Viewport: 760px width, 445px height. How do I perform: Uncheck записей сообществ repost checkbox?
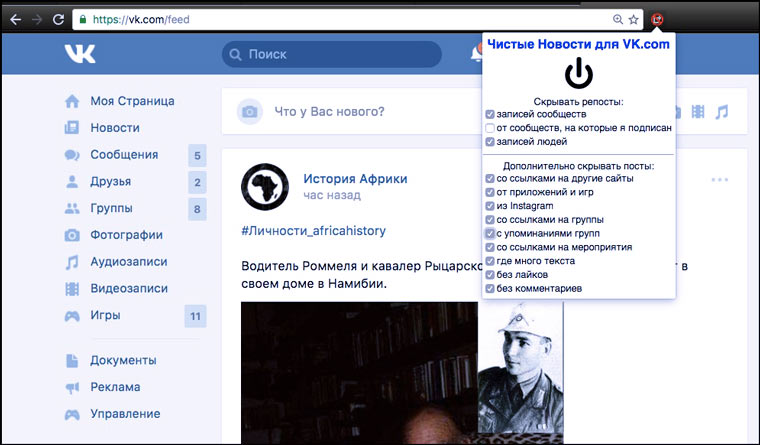[x=490, y=114]
